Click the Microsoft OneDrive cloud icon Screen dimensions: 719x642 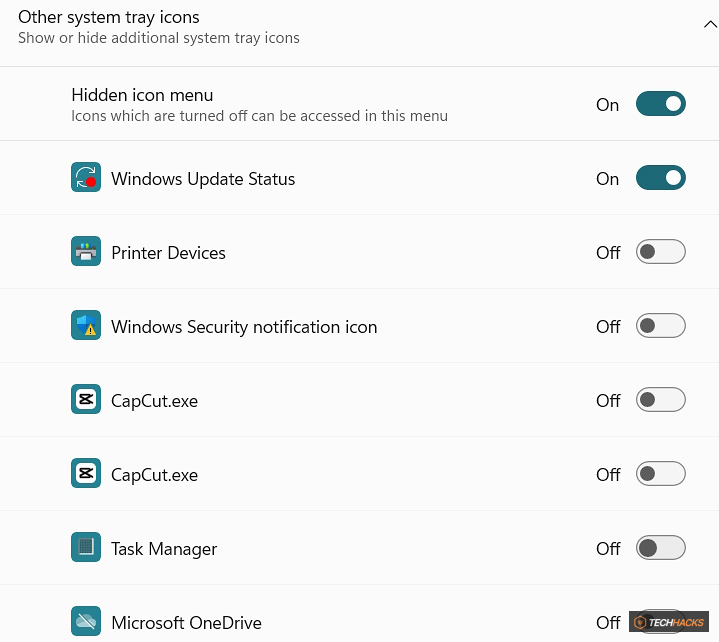tap(86, 621)
